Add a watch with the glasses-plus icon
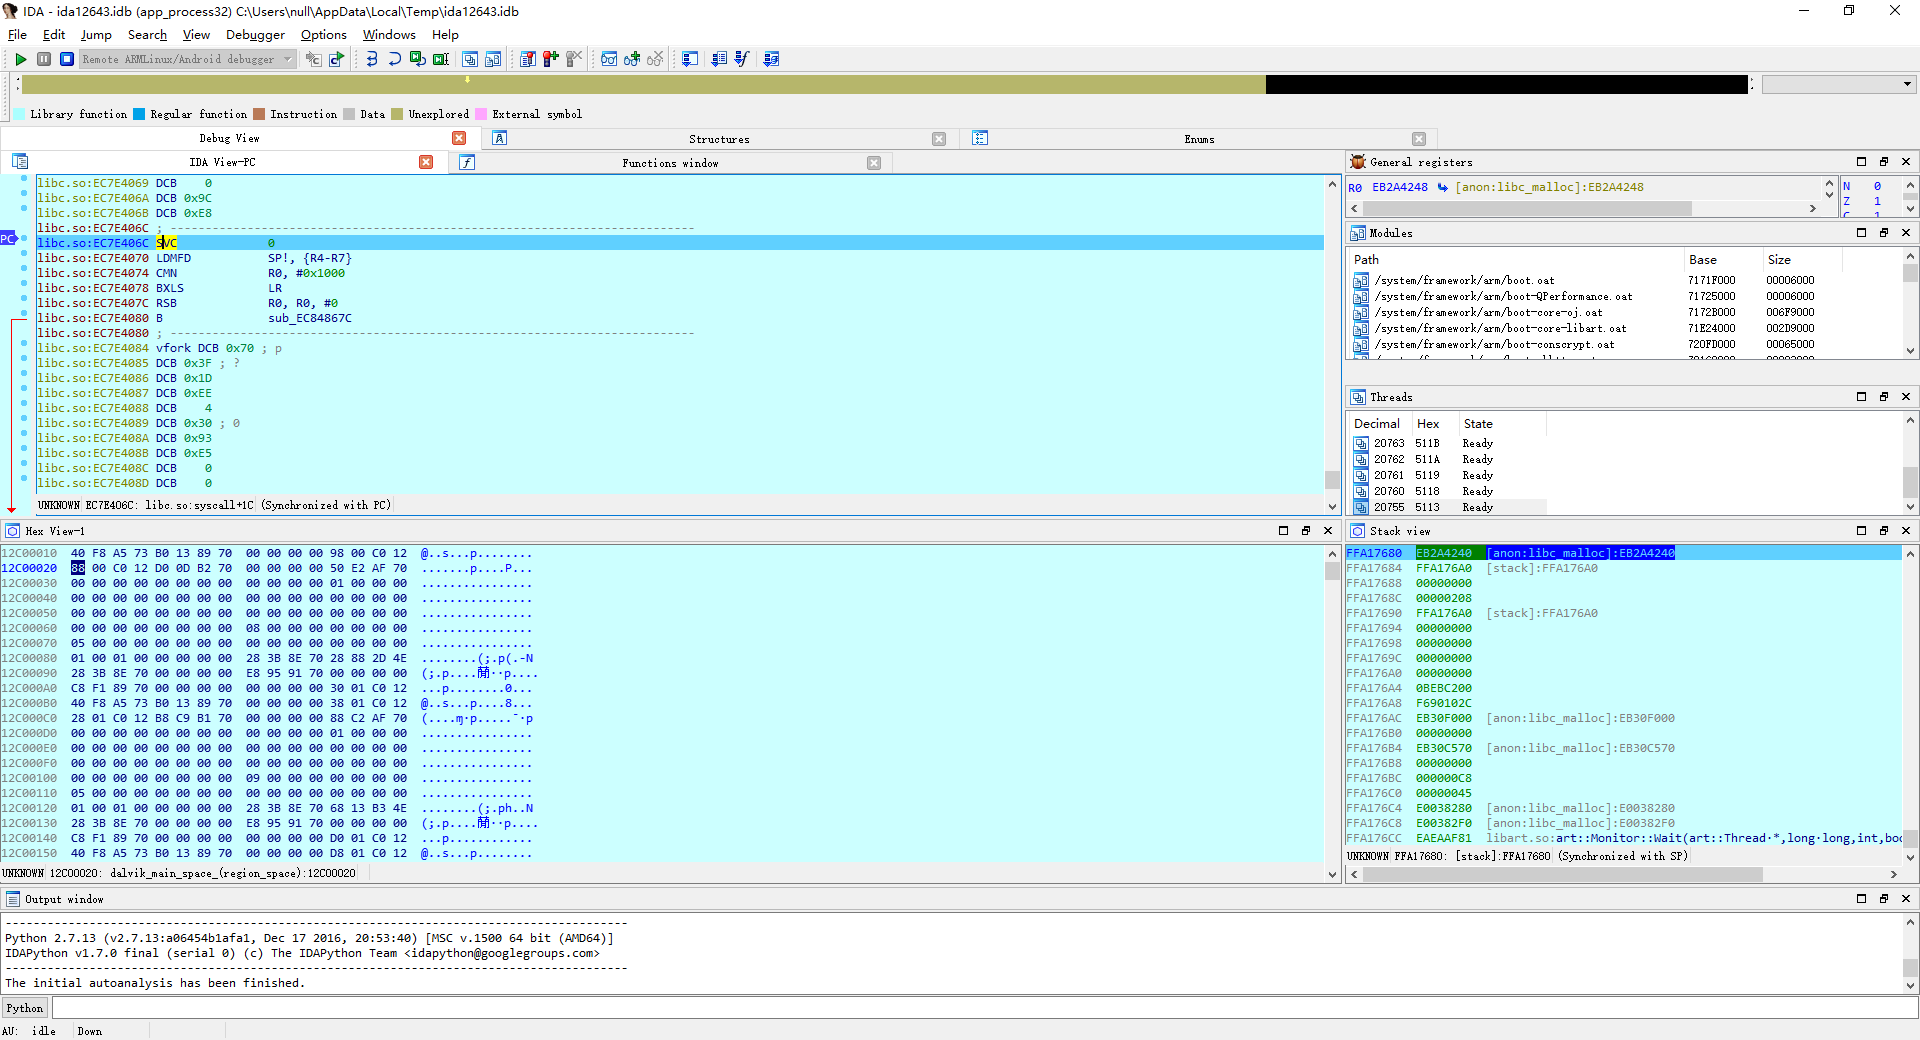1920x1040 pixels. point(632,59)
